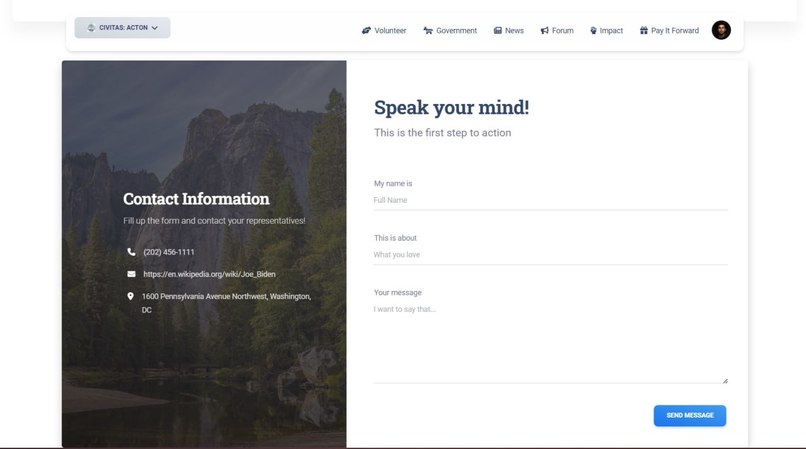Screen dimensions: 806x449
Task: Click the phone number (202) 456-1111
Action: [169, 252]
